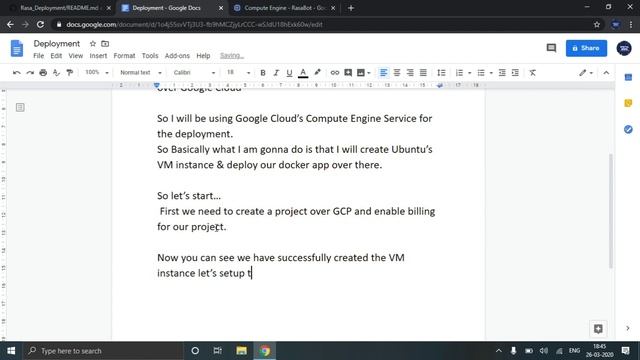
Task: Expand bulleted list style dropdown arrow
Action: [491, 73]
